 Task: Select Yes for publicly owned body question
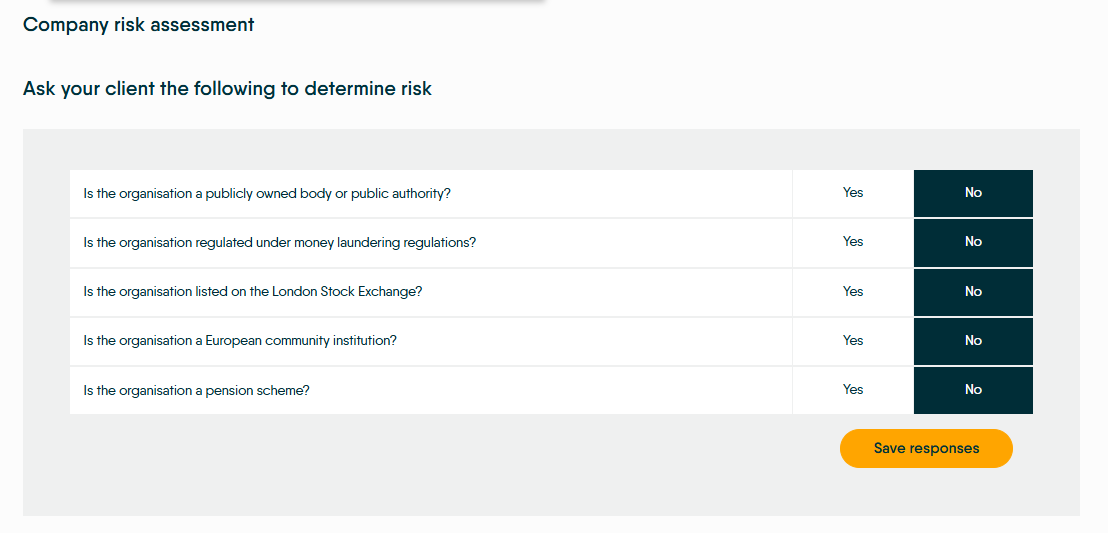pos(853,193)
